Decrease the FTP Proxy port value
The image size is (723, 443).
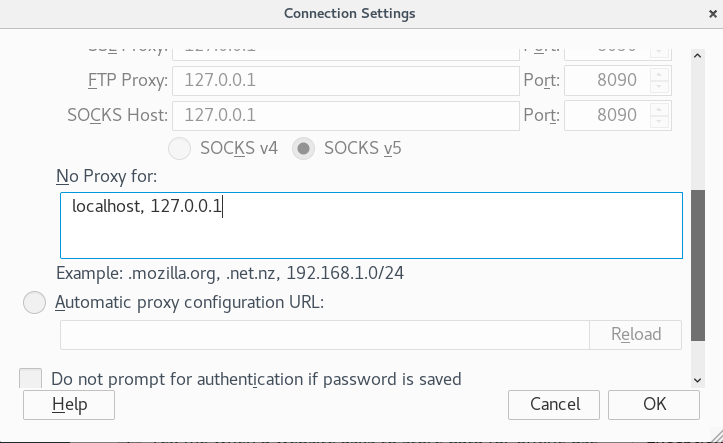[659, 86]
